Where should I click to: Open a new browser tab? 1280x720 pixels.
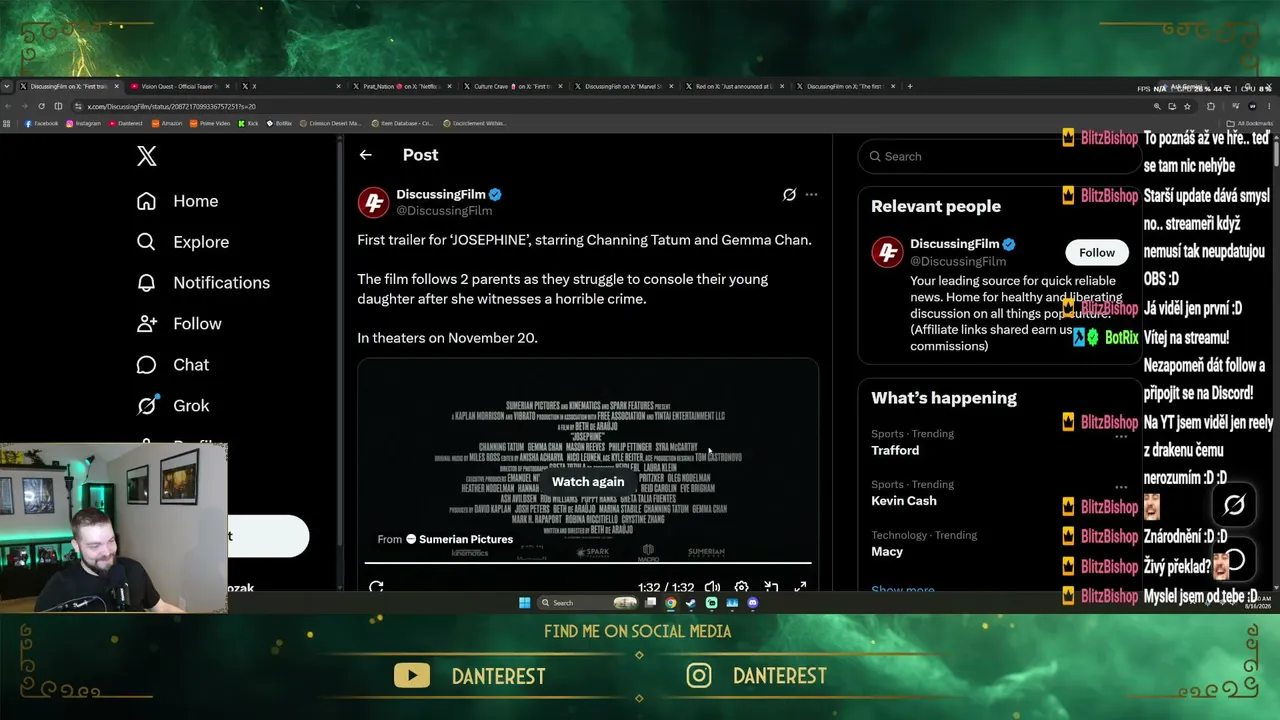[x=909, y=87]
